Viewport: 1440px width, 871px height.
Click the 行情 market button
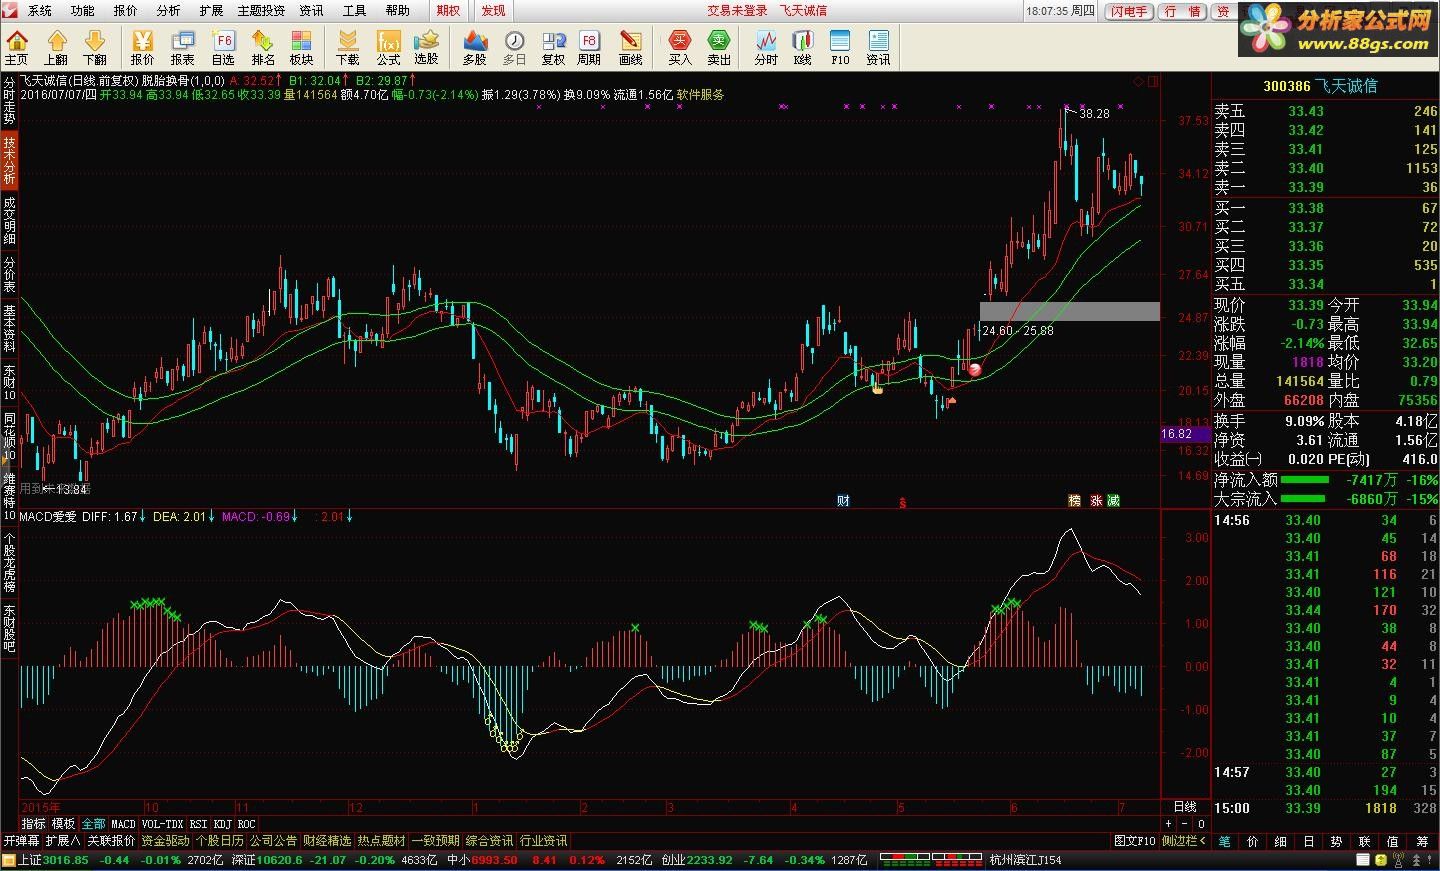coord(1183,11)
